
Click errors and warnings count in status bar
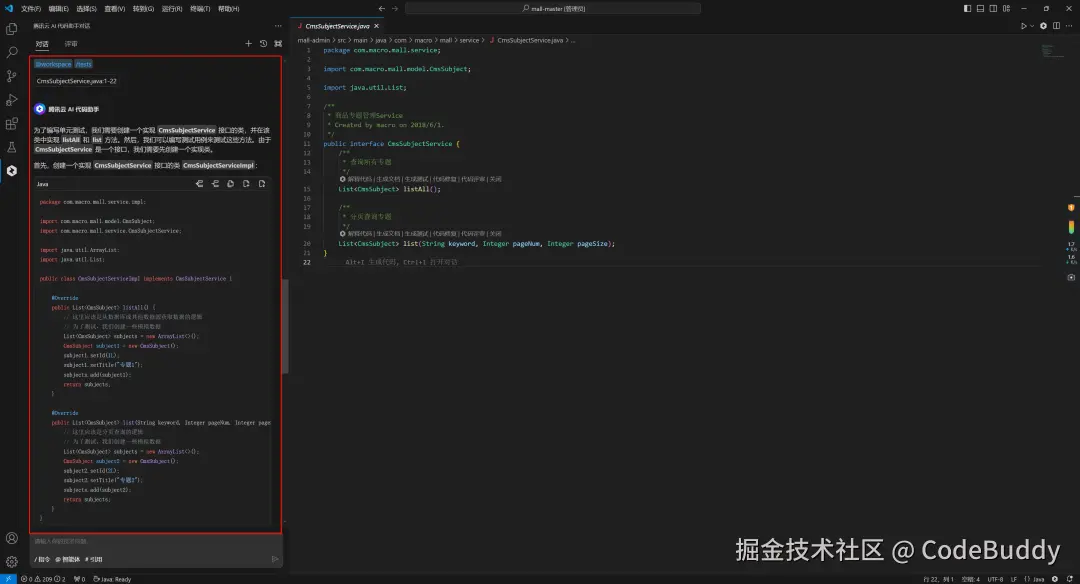click(43, 579)
